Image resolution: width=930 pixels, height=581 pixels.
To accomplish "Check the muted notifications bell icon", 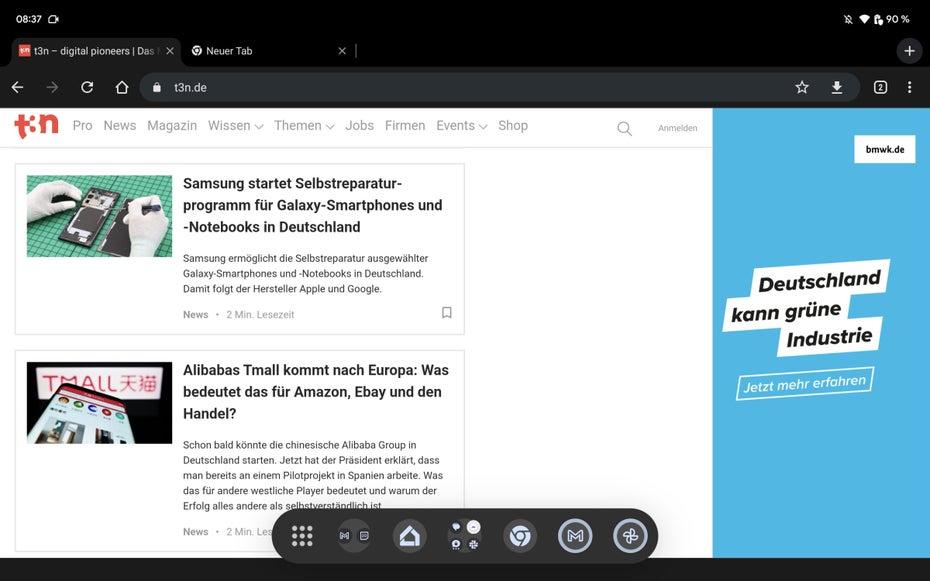I will click(x=848, y=19).
